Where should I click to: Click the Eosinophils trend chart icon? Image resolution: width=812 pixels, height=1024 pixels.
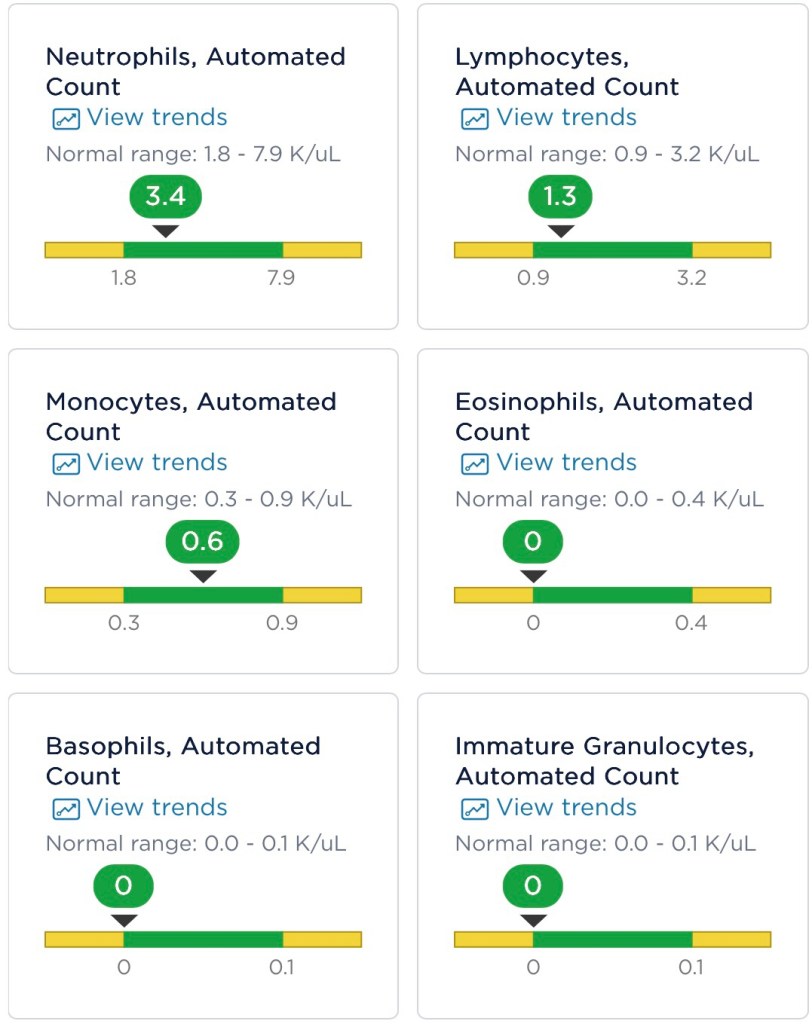click(x=474, y=464)
